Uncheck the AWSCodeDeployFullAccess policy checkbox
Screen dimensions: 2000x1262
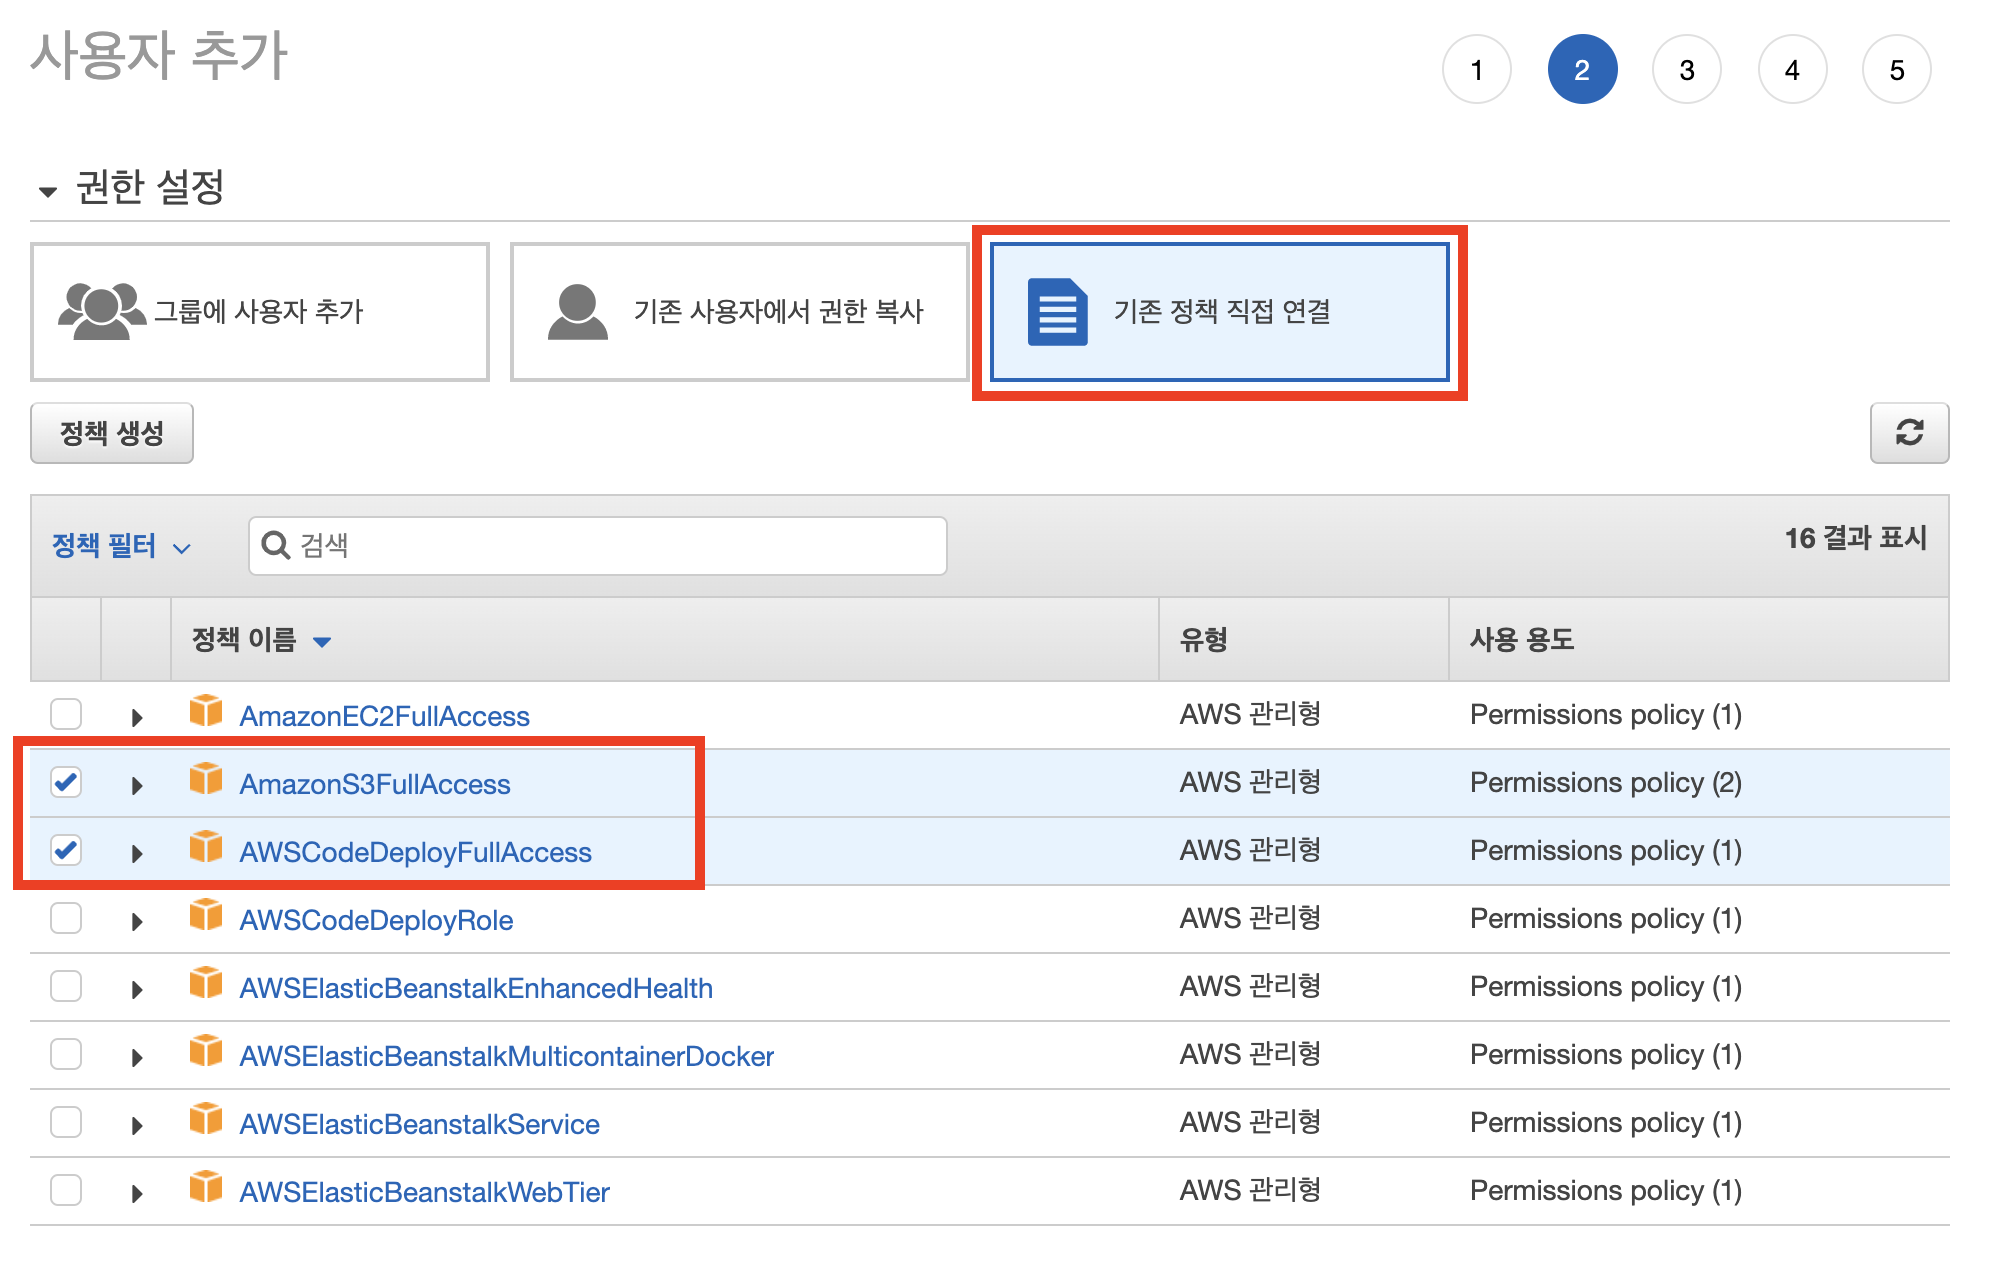tap(66, 850)
